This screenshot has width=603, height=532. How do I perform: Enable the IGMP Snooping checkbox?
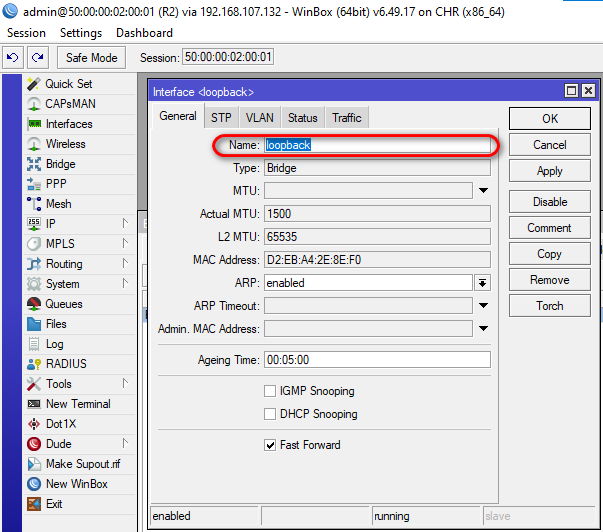[270, 391]
